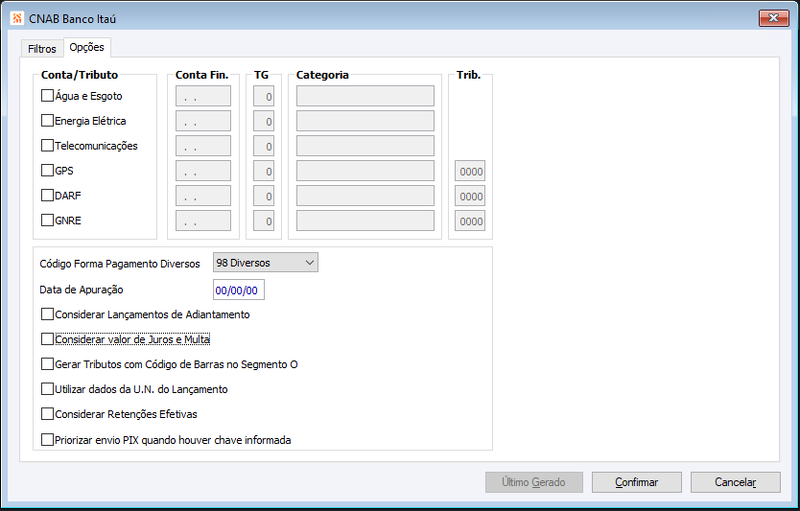
Task: Click Trib. code field in DARF row
Action: [470, 196]
